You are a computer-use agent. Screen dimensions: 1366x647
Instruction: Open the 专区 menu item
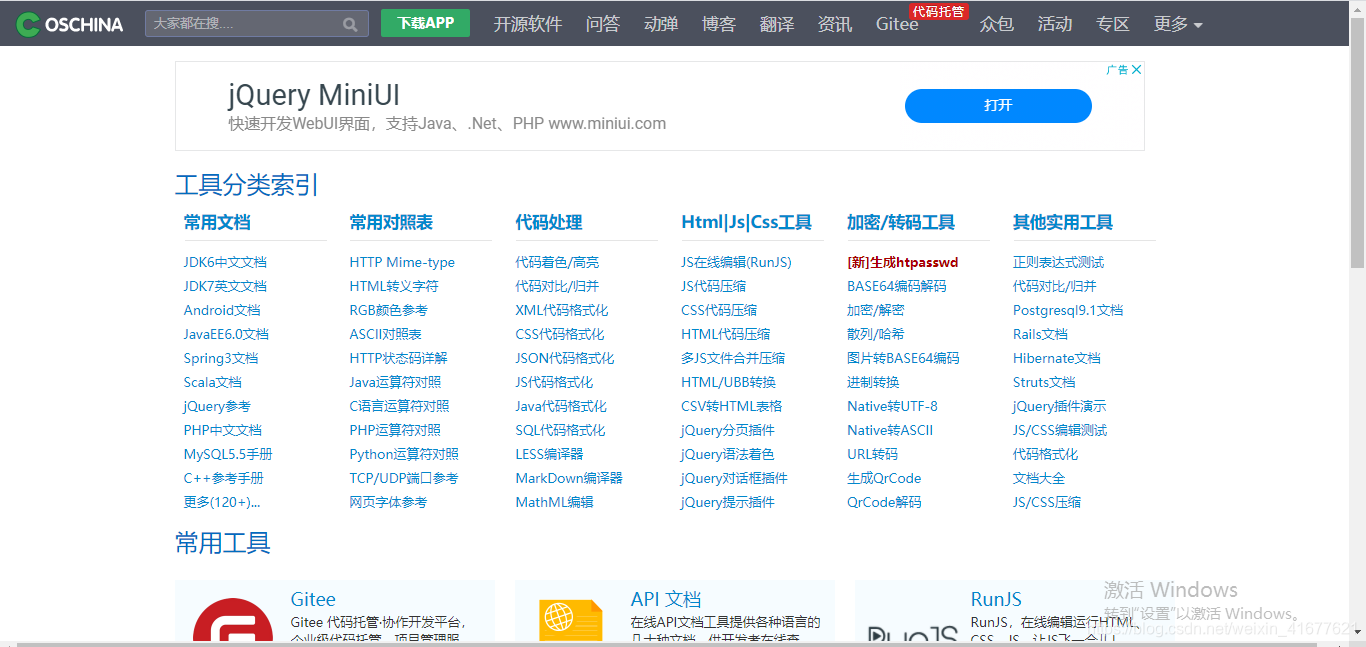(1113, 24)
